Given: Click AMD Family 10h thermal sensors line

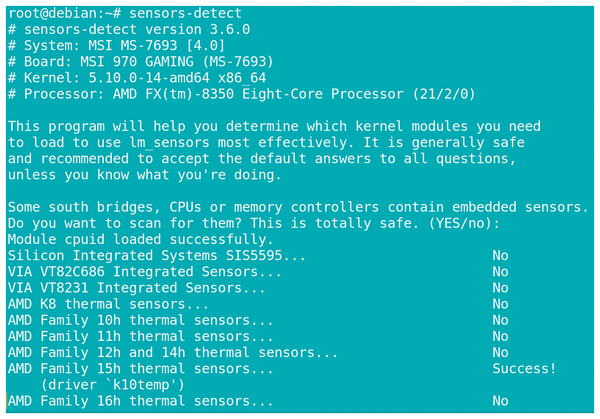Looking at the screenshot, I should click(x=141, y=320).
